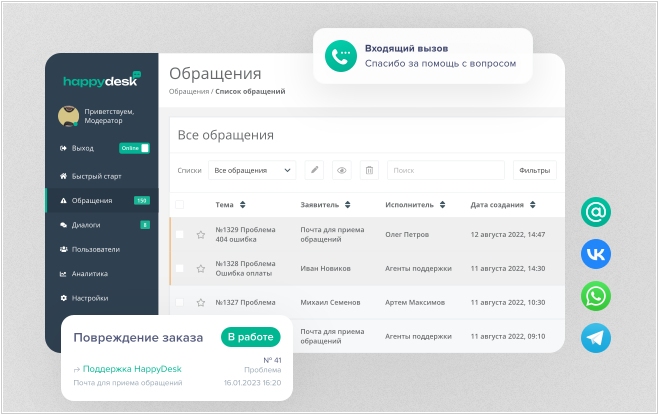Star ticket №1327 Проблема
The width and height of the screenshot is (658, 414).
pyautogui.click(x=201, y=302)
